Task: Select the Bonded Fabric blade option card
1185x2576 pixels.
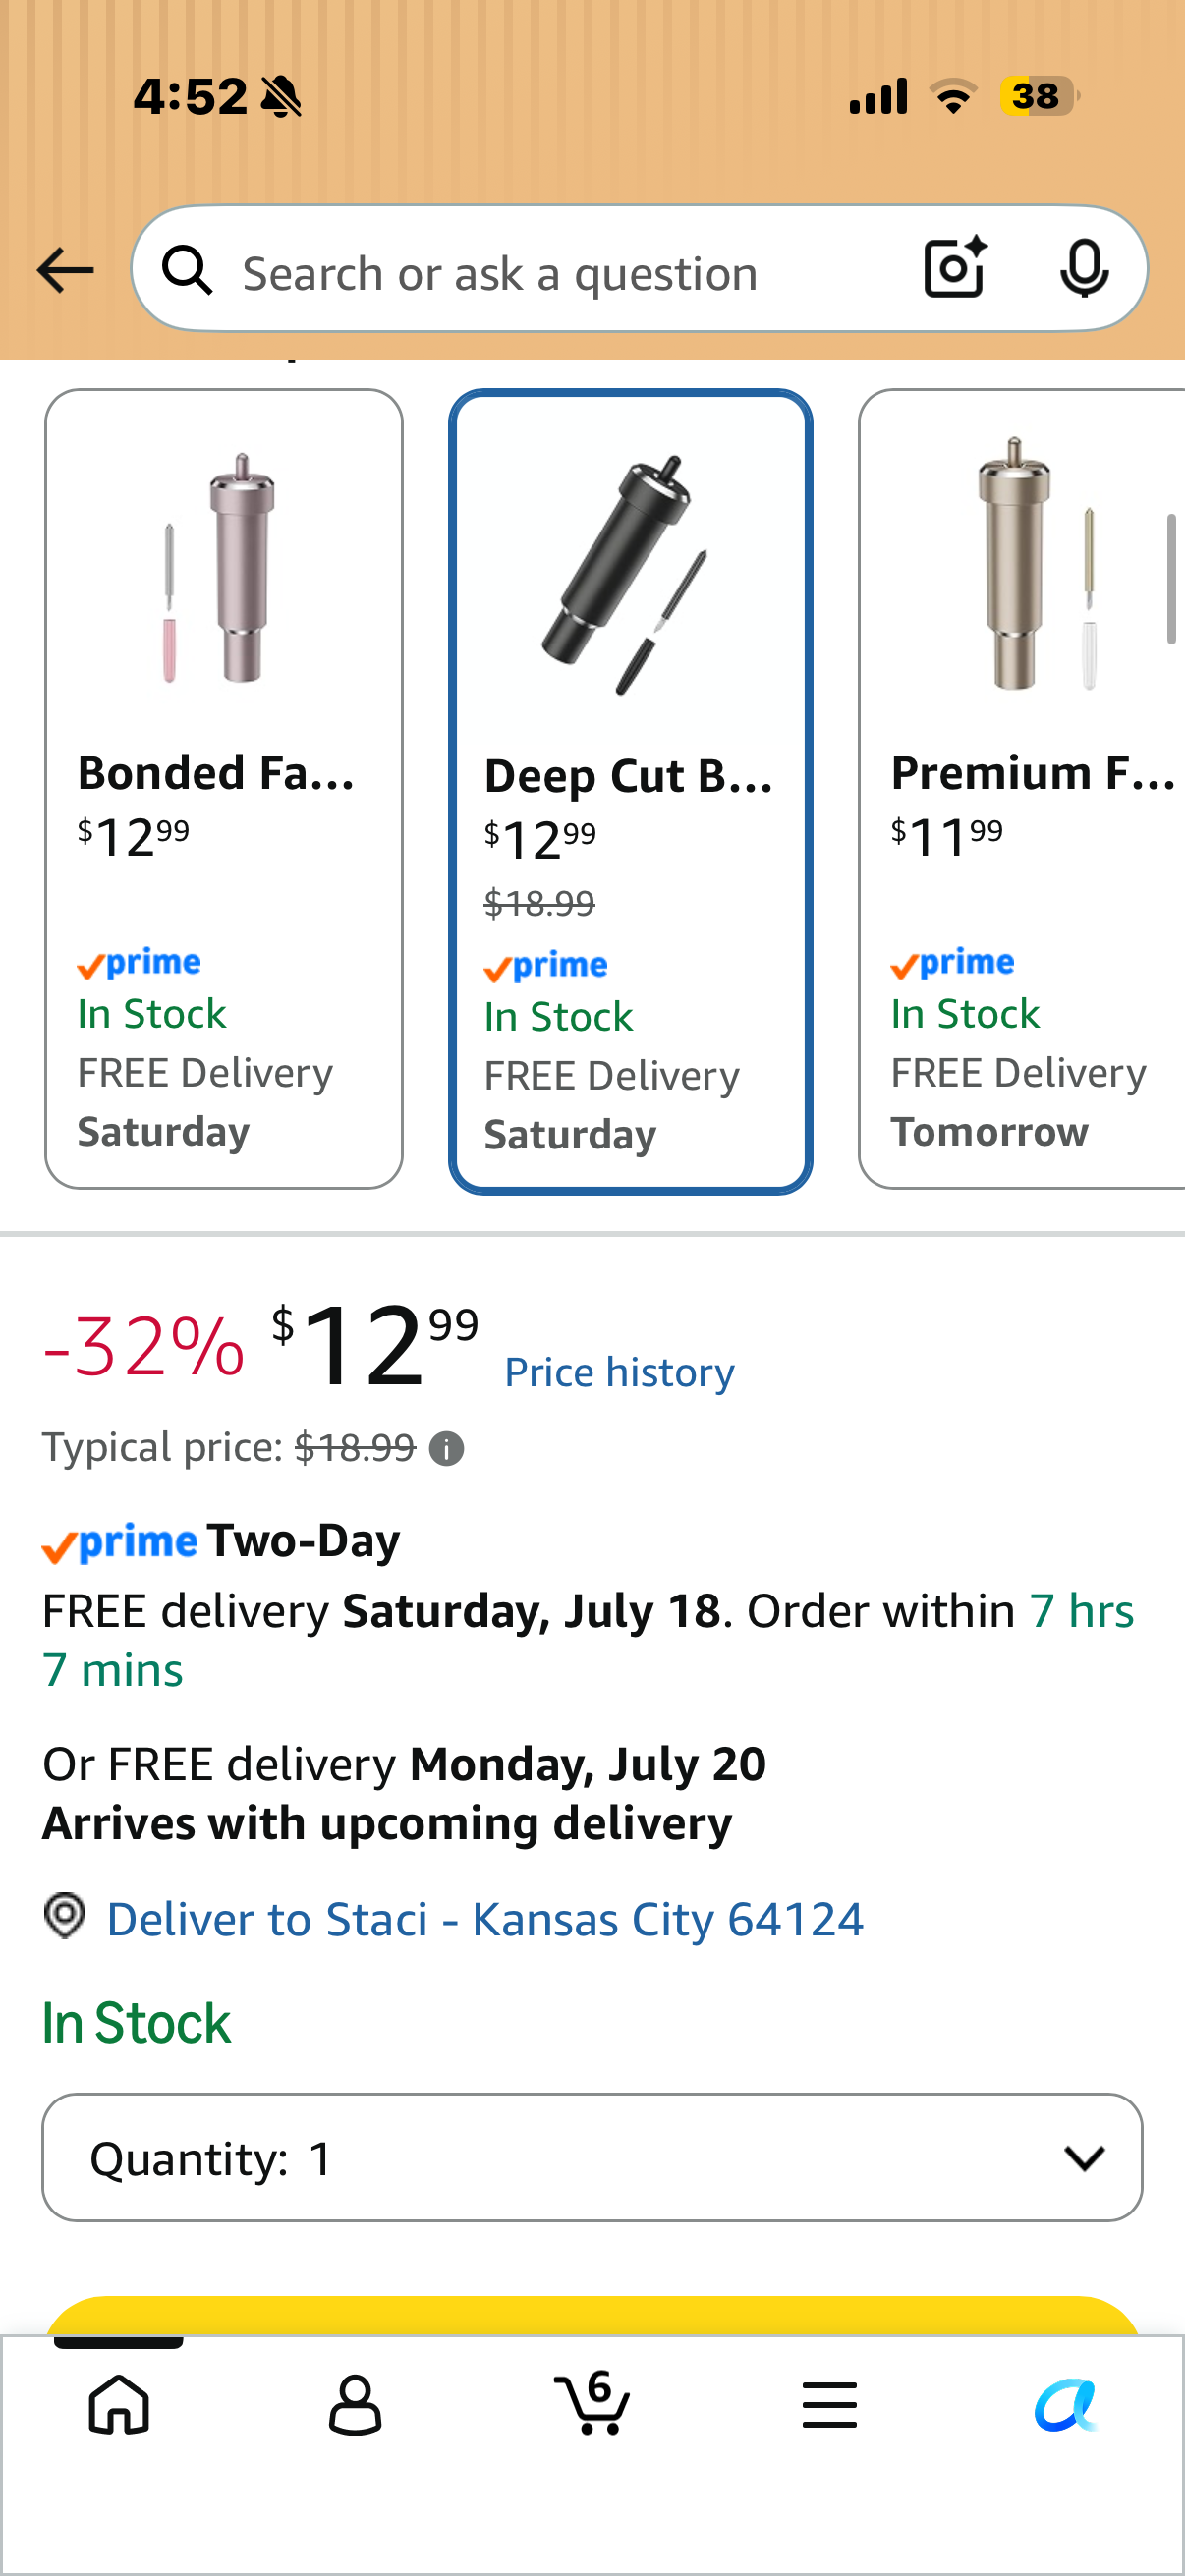Action: [x=224, y=789]
